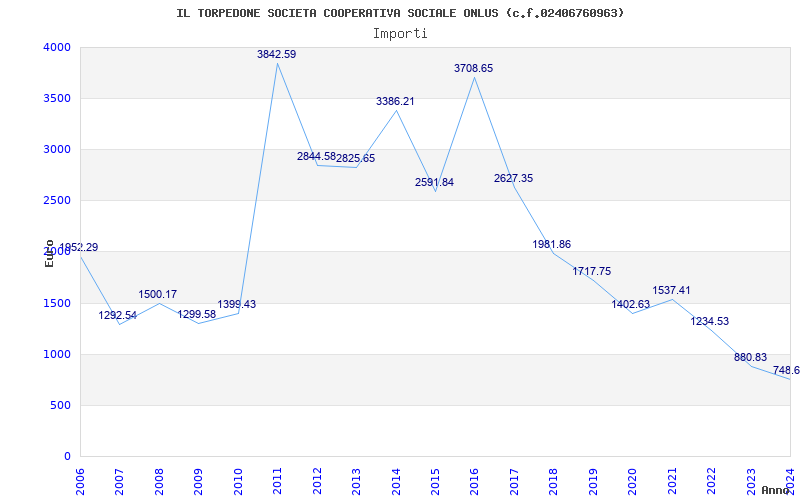
Task: Select the 2591.84 data label
Action: pos(434,183)
